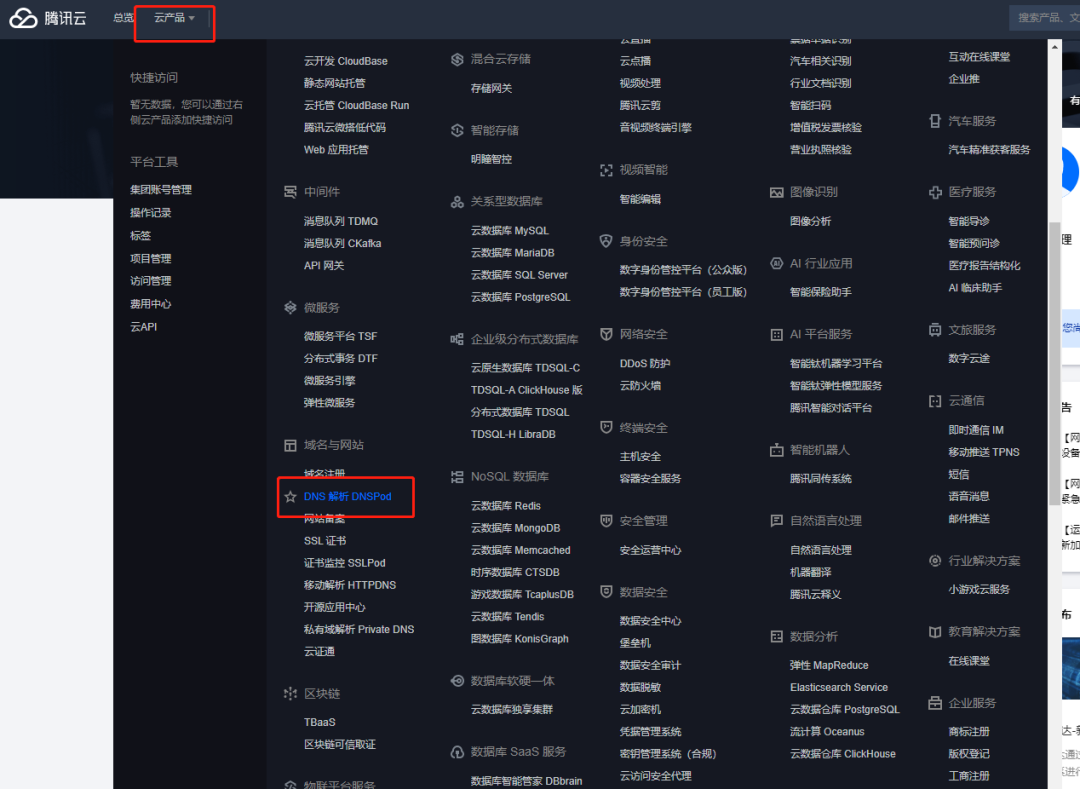This screenshot has height=789, width=1080.
Task: Click the 域名与网站 category icon
Action: (290, 445)
